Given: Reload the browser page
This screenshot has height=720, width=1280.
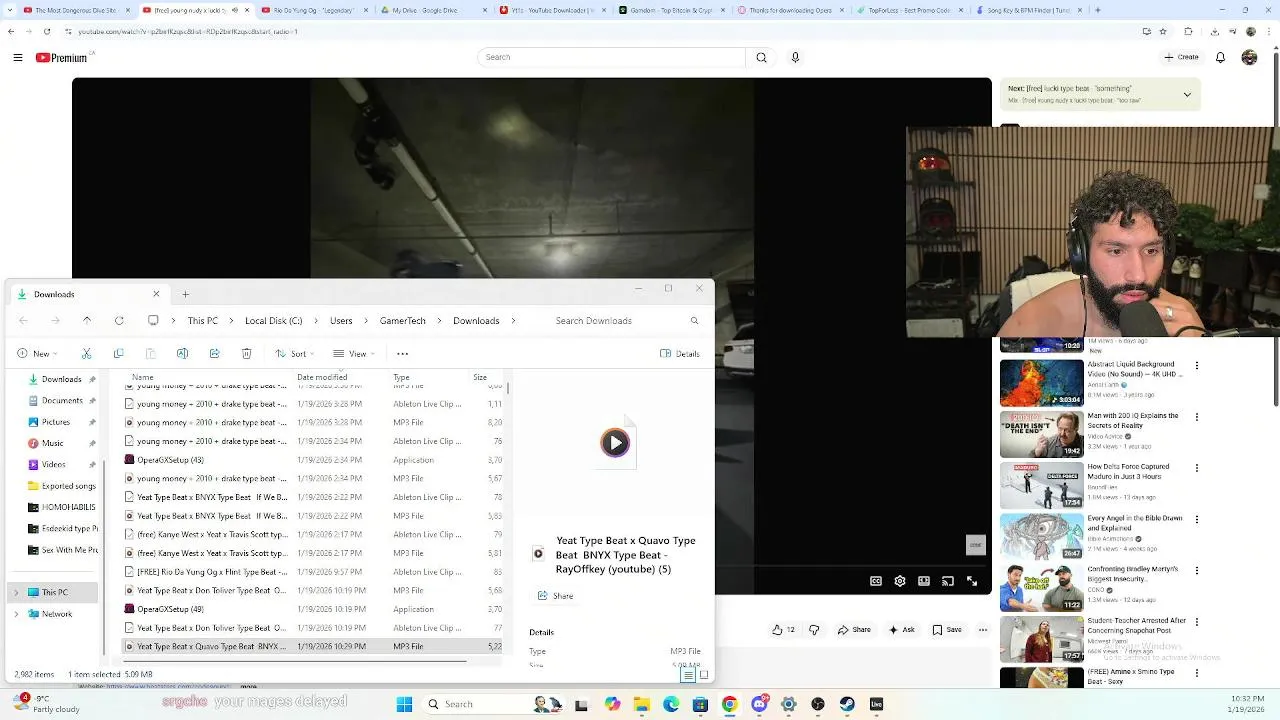Looking at the screenshot, I should coord(46,31).
